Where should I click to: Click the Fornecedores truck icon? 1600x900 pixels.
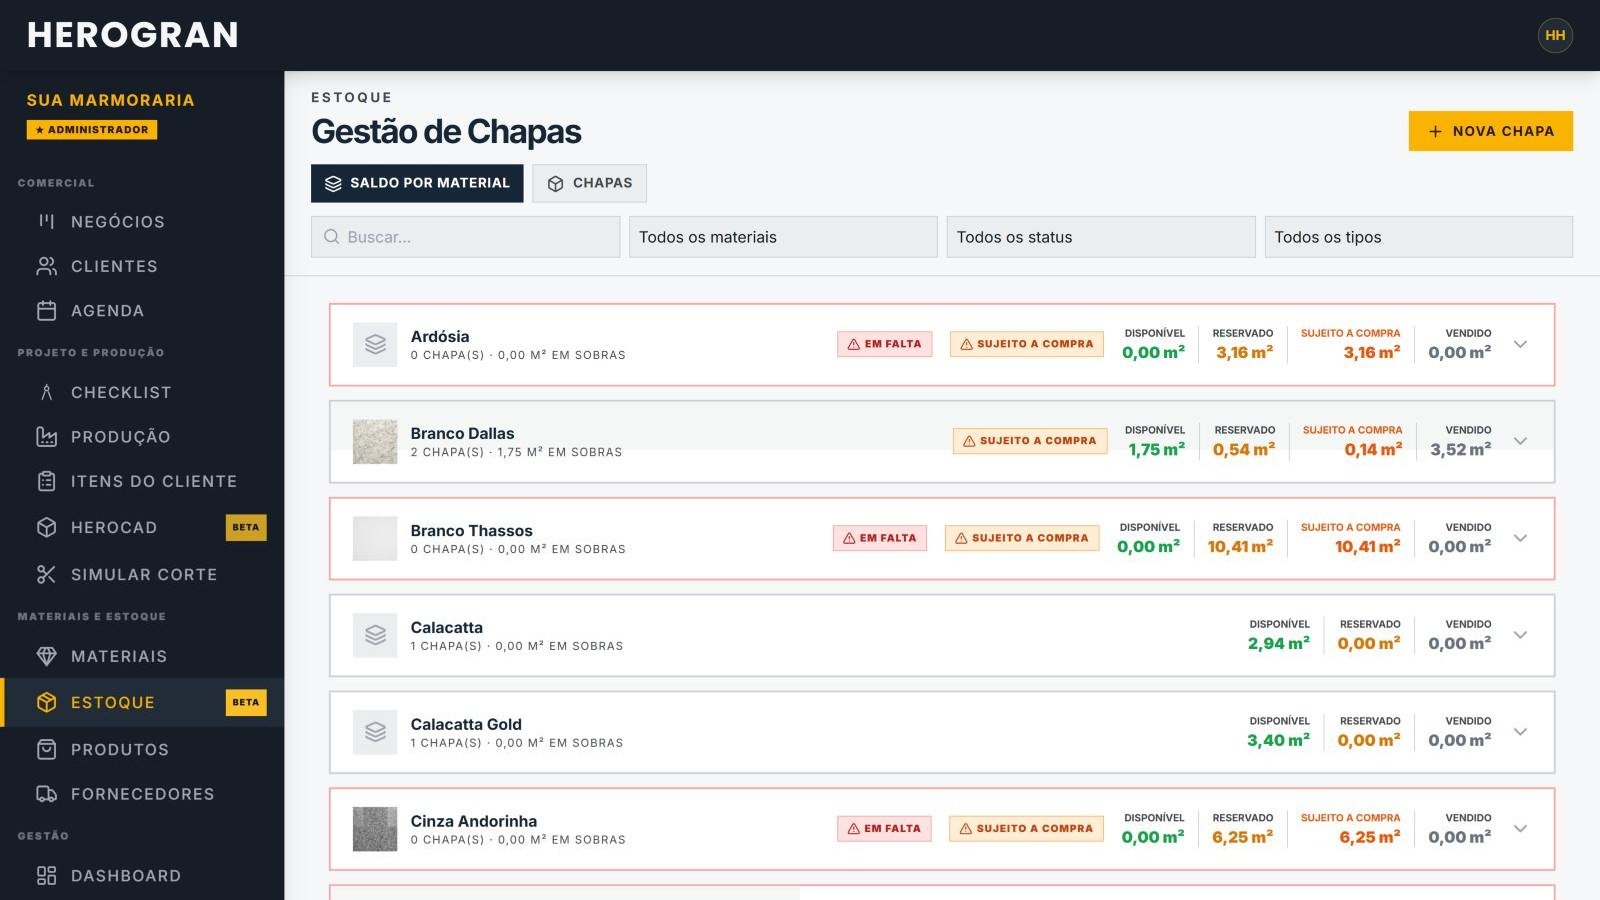click(x=46, y=794)
